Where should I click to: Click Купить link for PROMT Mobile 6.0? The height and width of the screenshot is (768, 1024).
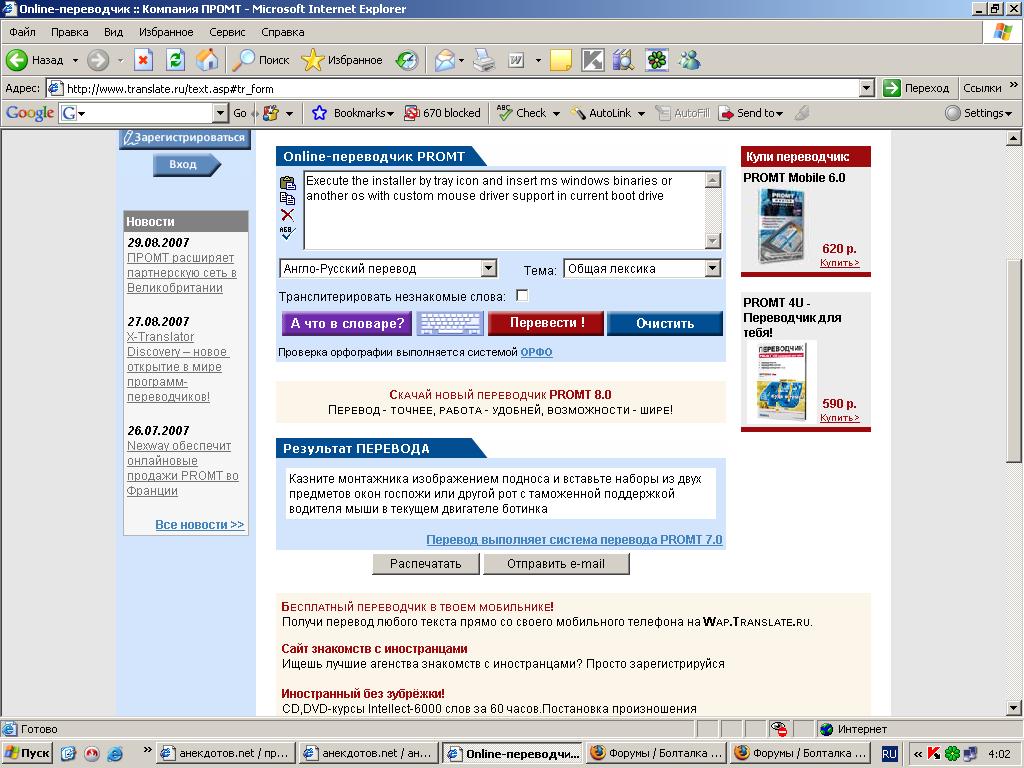840,263
